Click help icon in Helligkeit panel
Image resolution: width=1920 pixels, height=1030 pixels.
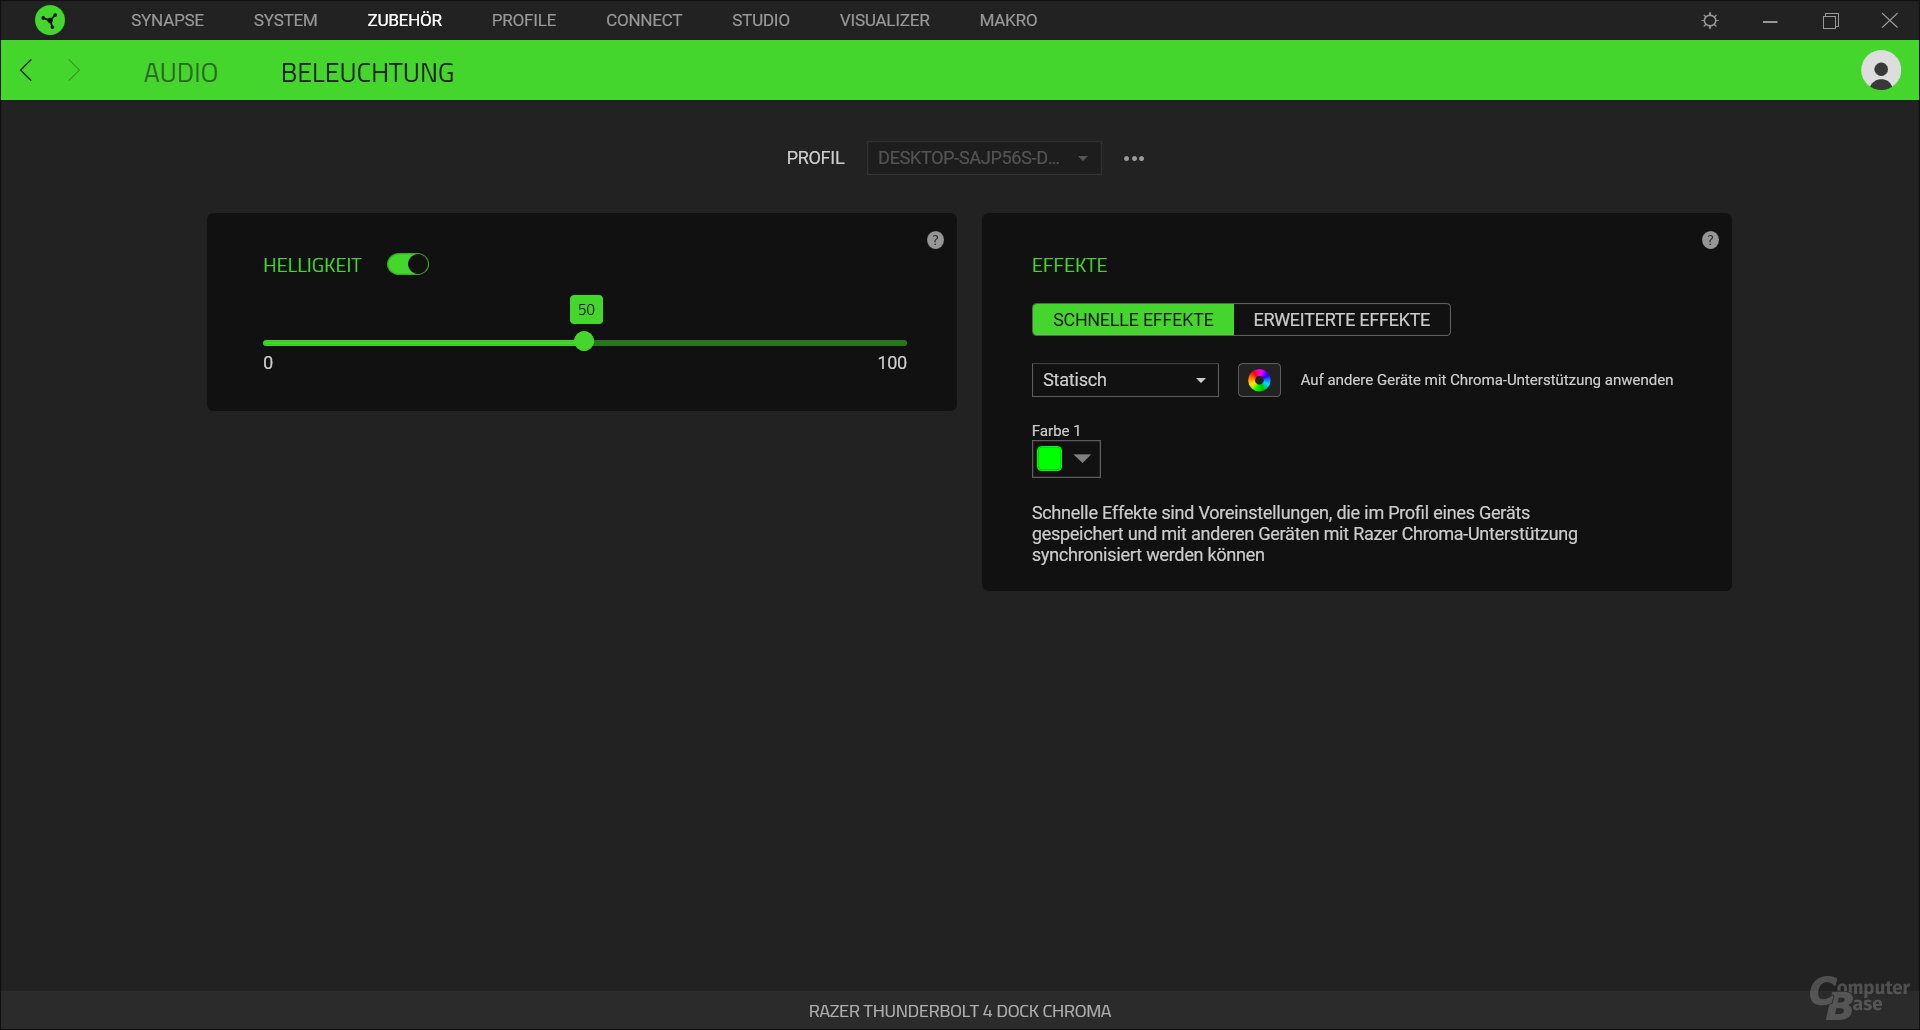[x=935, y=240]
